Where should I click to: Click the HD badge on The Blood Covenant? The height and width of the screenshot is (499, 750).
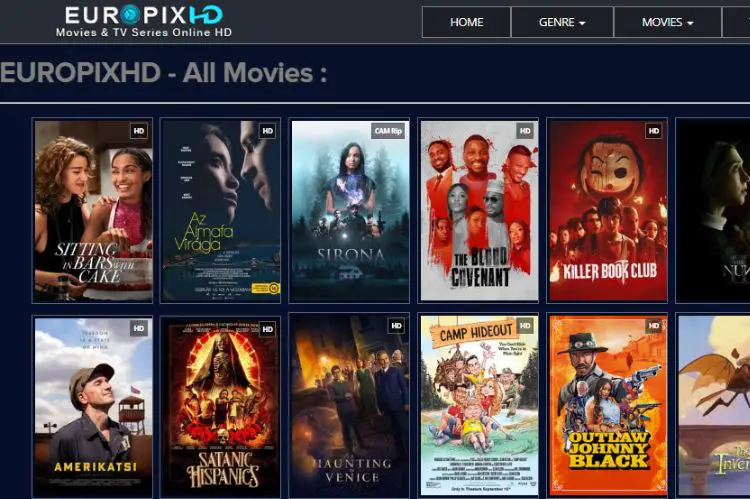pos(525,131)
